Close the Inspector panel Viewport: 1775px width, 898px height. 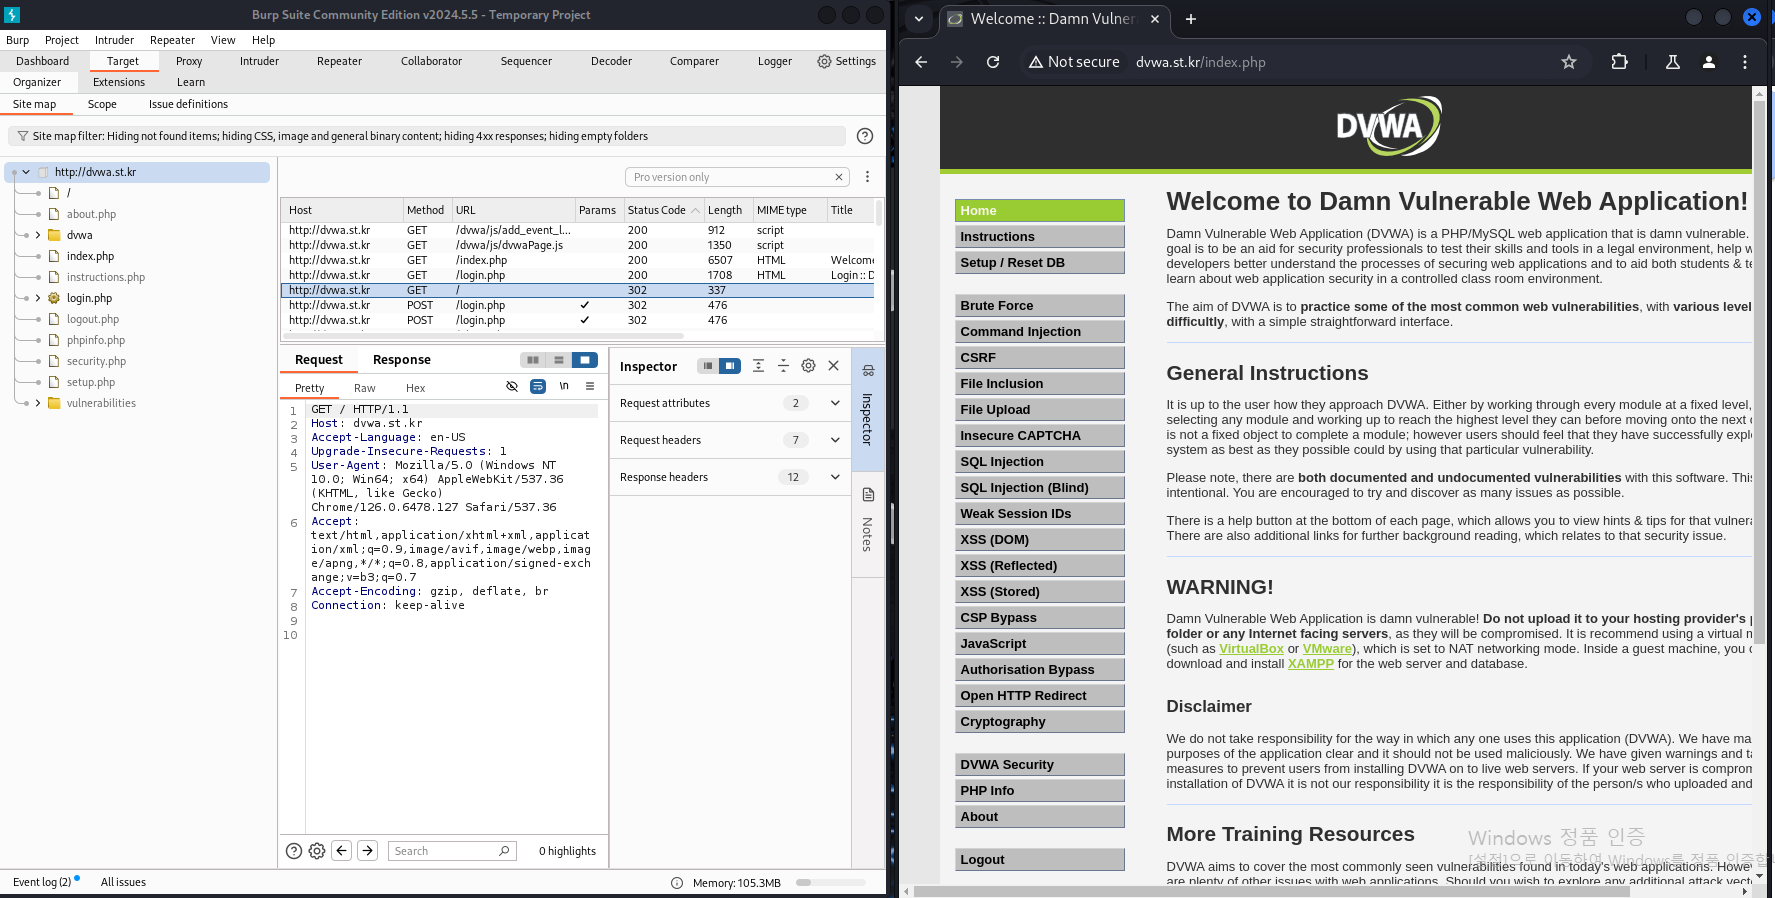[833, 366]
